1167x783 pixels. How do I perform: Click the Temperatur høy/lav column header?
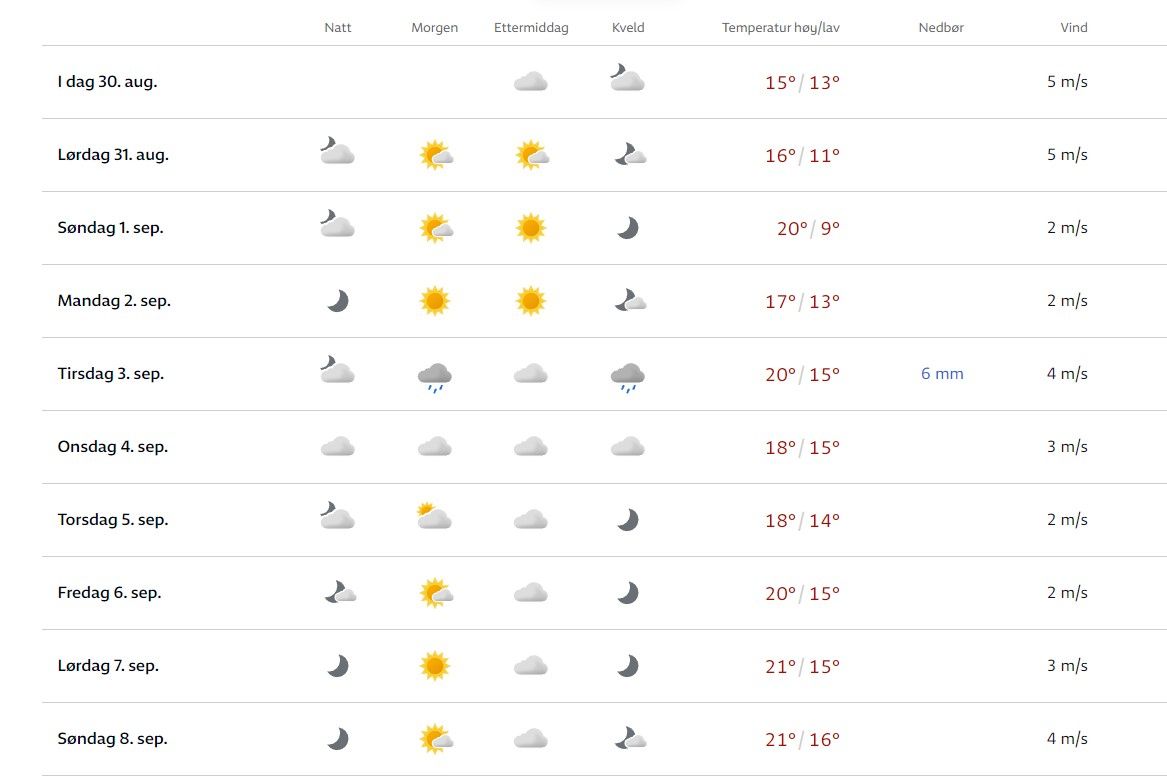coord(780,28)
